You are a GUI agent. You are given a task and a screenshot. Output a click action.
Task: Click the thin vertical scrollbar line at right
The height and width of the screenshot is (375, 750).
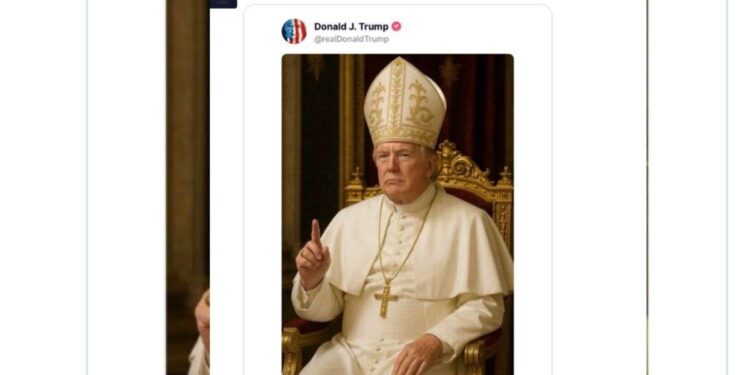[647, 188]
